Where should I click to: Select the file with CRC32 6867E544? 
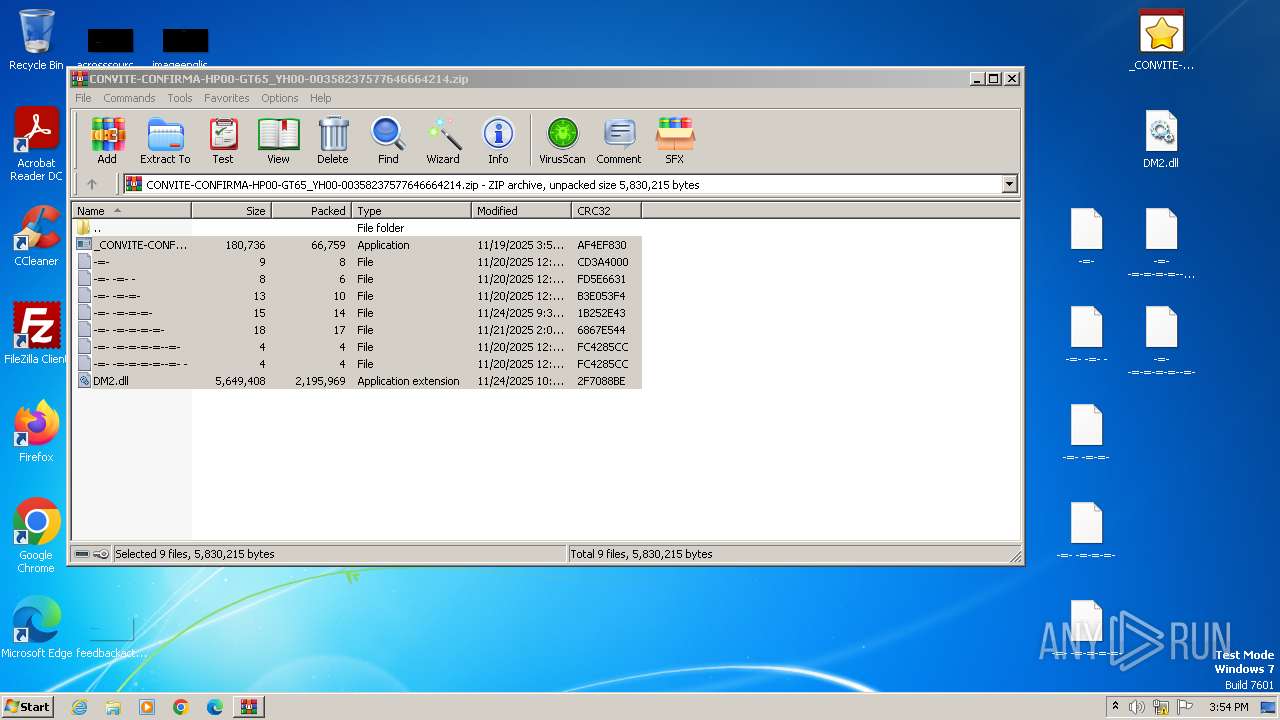(358, 330)
